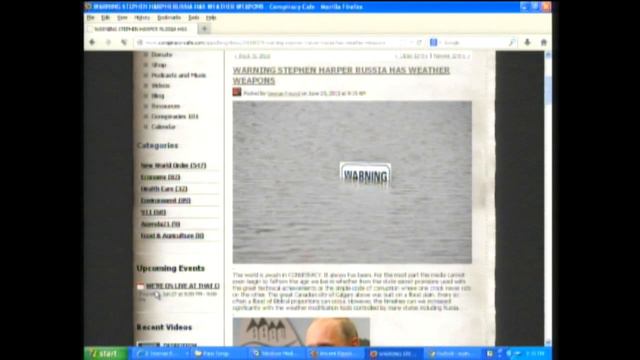The height and width of the screenshot is (360, 640).
Task: Click the reload icon in the address bar
Action: [419, 42]
